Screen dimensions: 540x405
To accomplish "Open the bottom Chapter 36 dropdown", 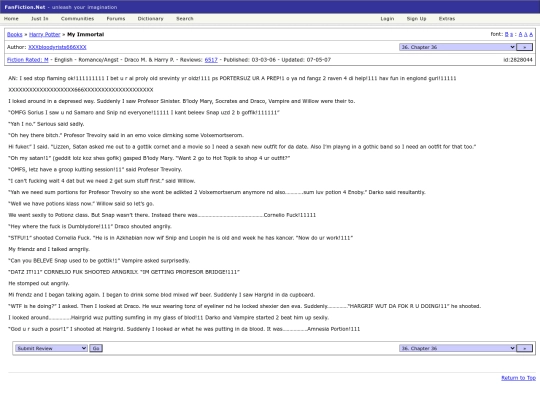I will (457, 349).
